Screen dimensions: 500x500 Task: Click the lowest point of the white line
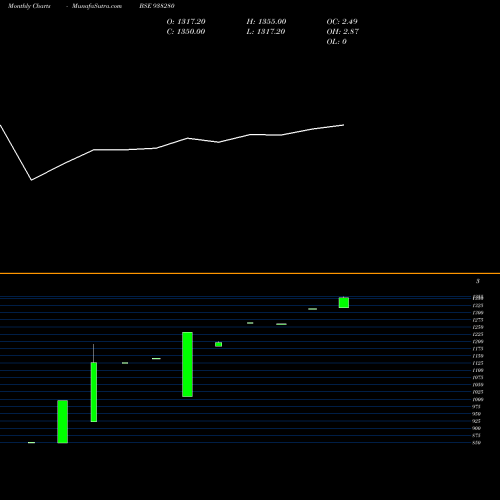(x=32, y=180)
